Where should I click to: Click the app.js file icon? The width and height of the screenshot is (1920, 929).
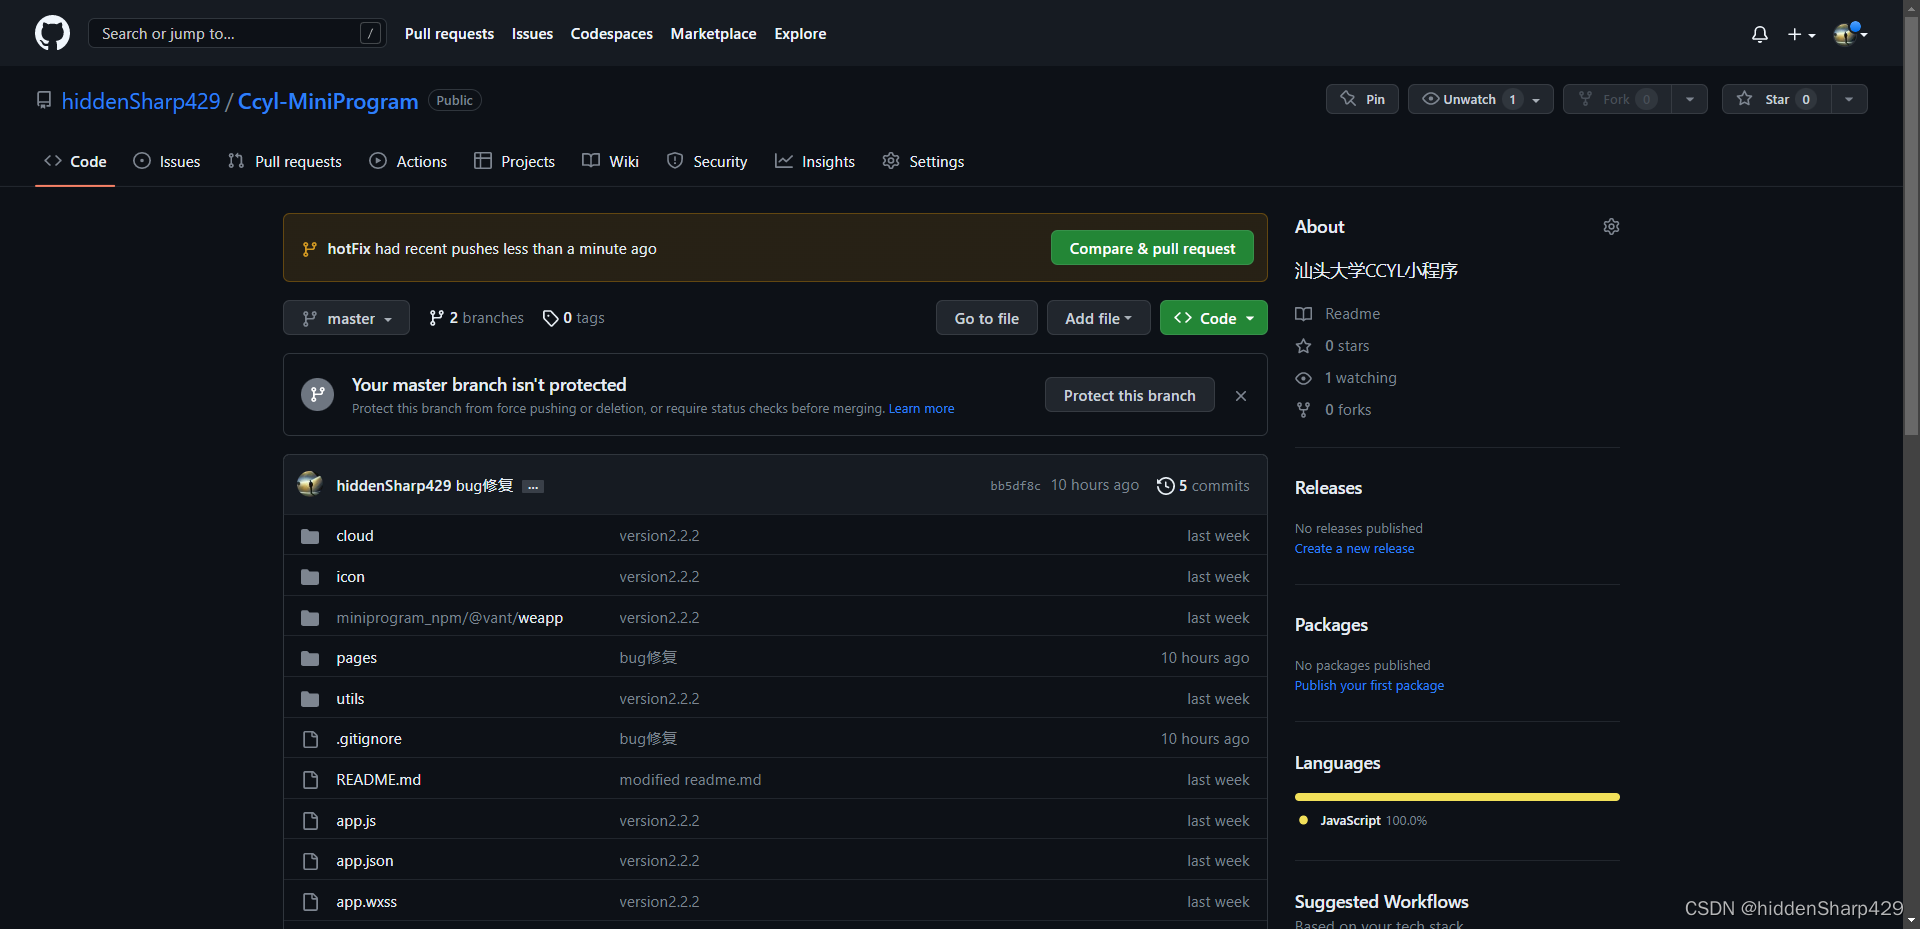tap(310, 821)
